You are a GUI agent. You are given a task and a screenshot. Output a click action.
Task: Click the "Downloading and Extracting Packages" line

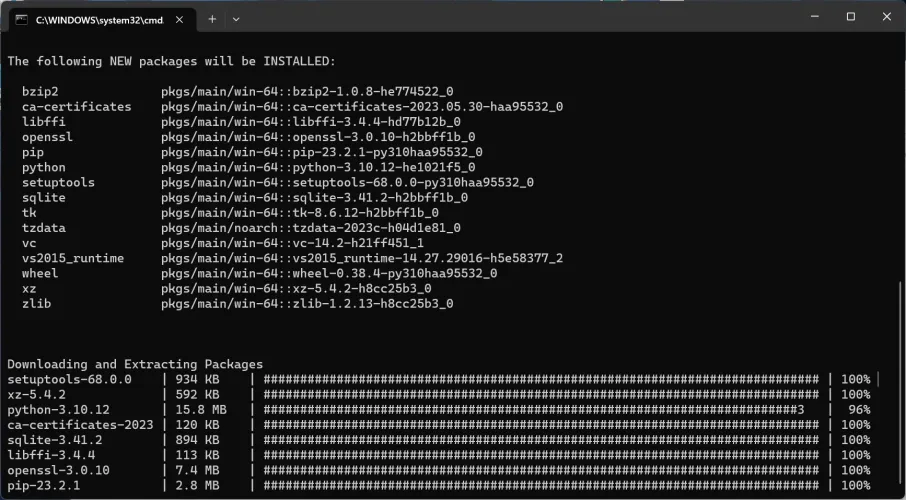tap(135, 364)
